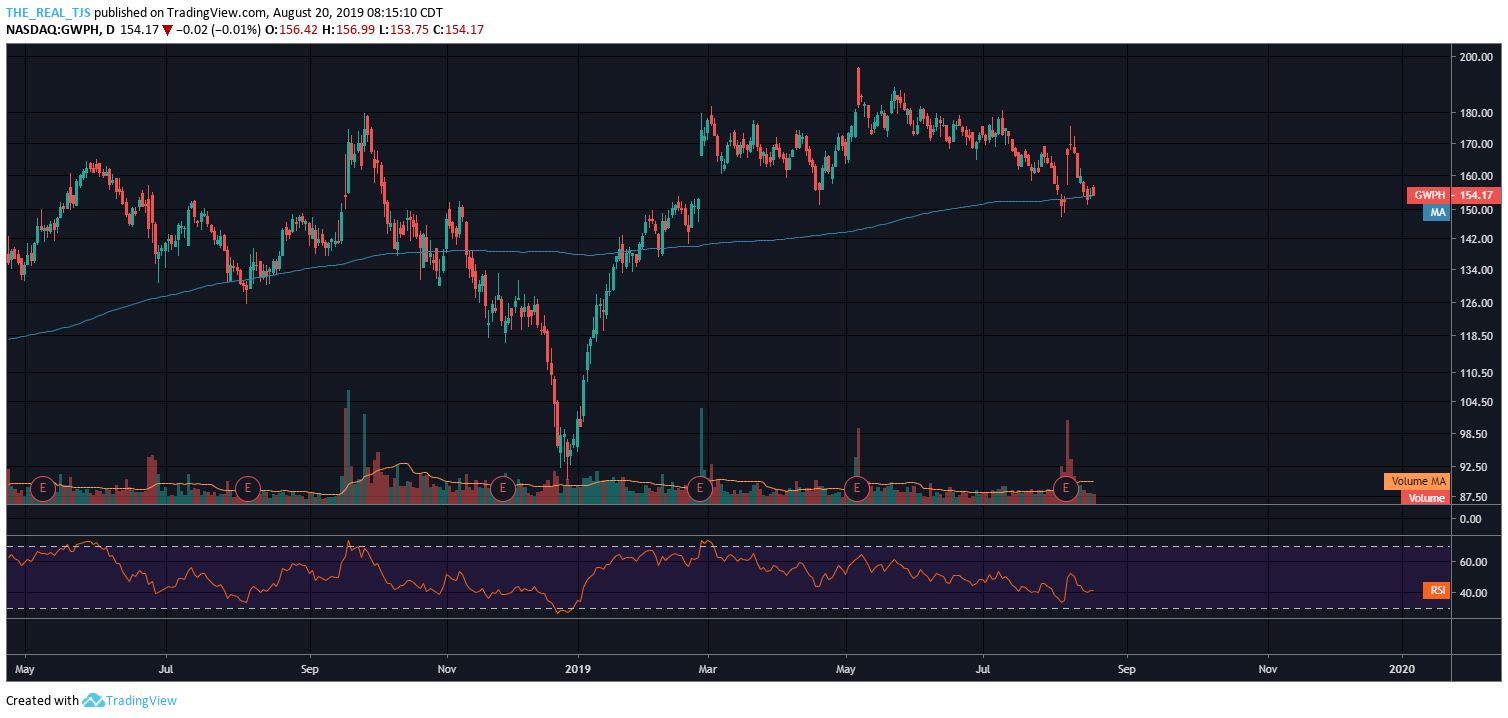
Task: Click the 92.50 price axis label
Action: 1476,467
